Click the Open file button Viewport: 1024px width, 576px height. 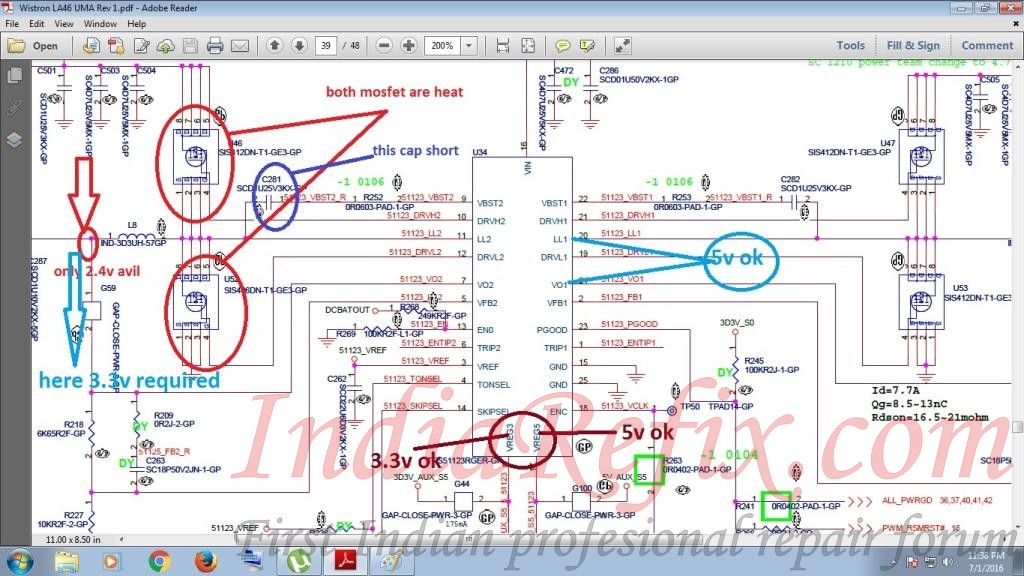[33, 46]
